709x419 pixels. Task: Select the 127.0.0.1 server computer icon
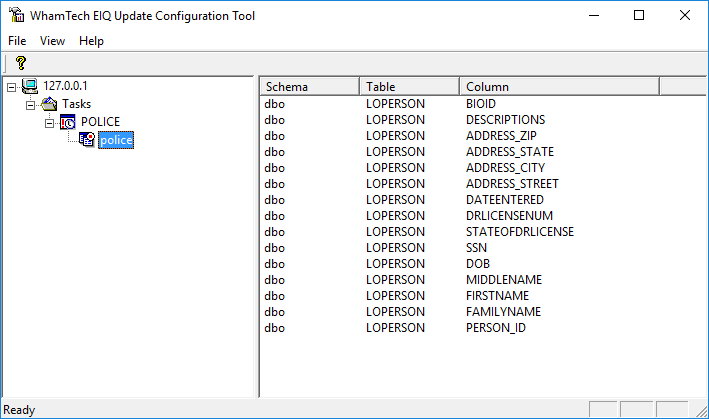coord(30,86)
